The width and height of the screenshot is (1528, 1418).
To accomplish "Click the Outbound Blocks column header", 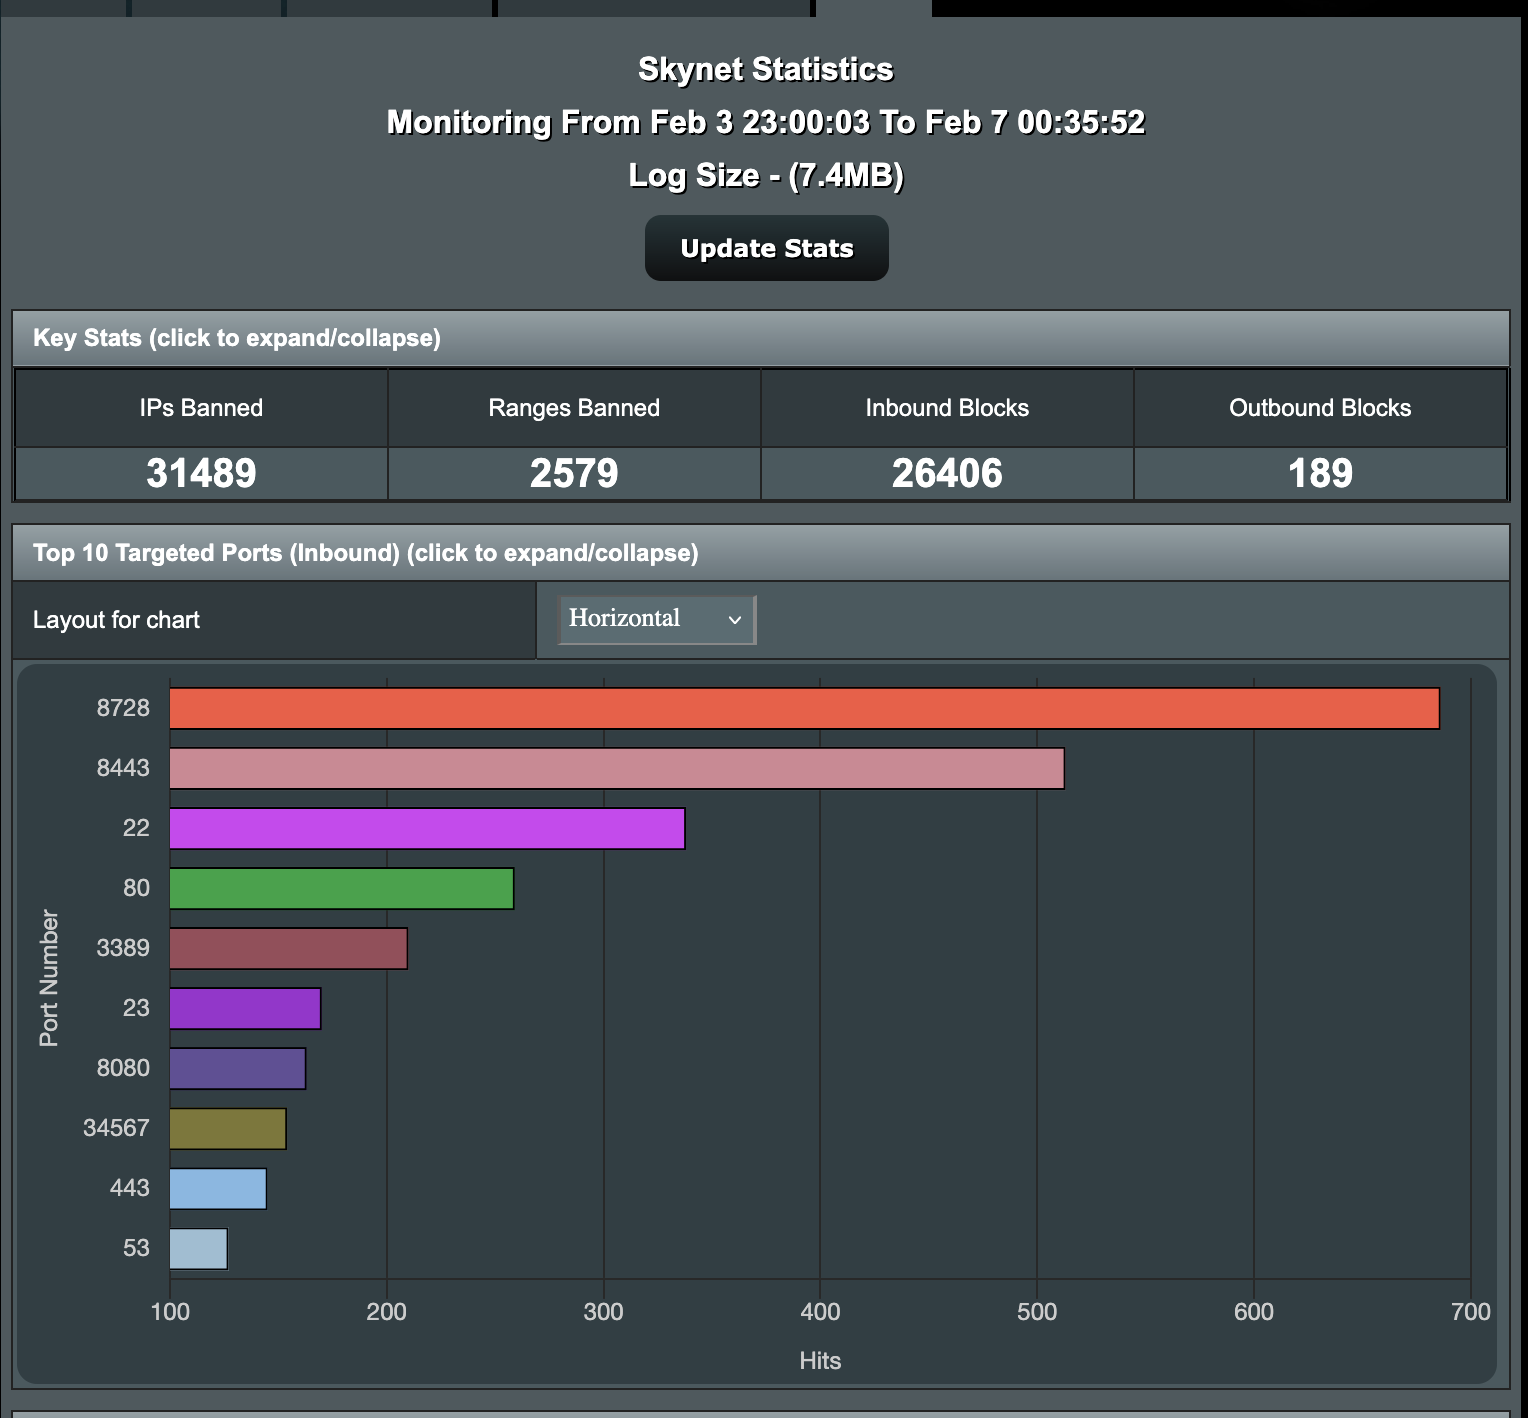I will point(1320,408).
